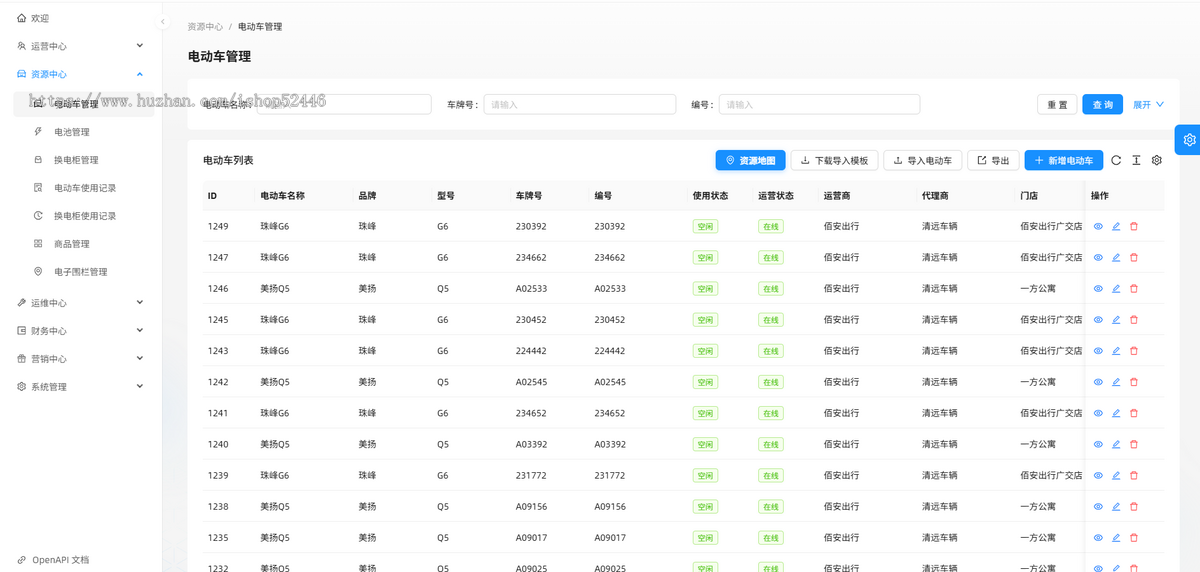
Task: Edit vehicle row 1247
Action: (1116, 257)
